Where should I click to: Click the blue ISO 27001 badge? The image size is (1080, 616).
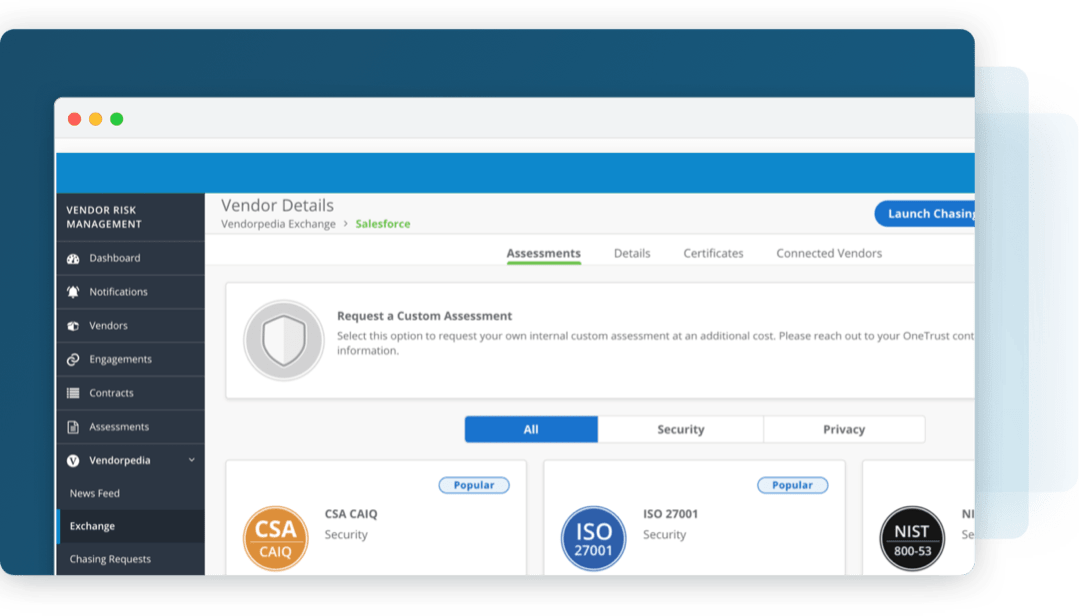coord(594,539)
